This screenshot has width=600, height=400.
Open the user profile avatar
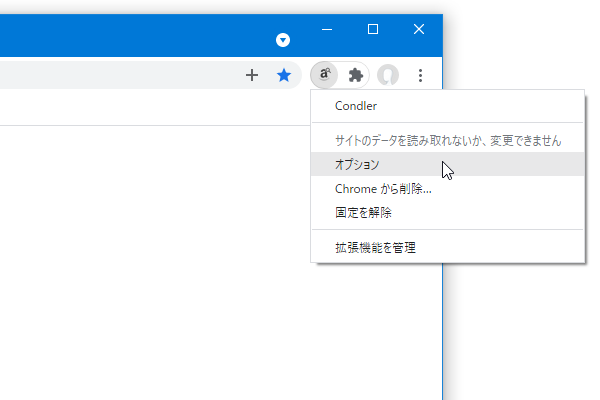pos(388,75)
